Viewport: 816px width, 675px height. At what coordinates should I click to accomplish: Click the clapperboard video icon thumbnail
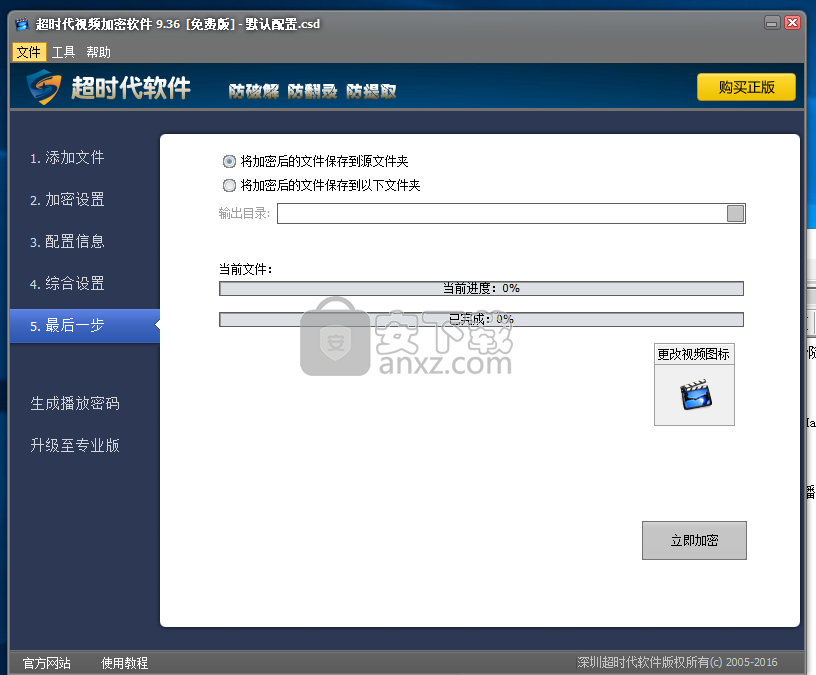pos(695,395)
